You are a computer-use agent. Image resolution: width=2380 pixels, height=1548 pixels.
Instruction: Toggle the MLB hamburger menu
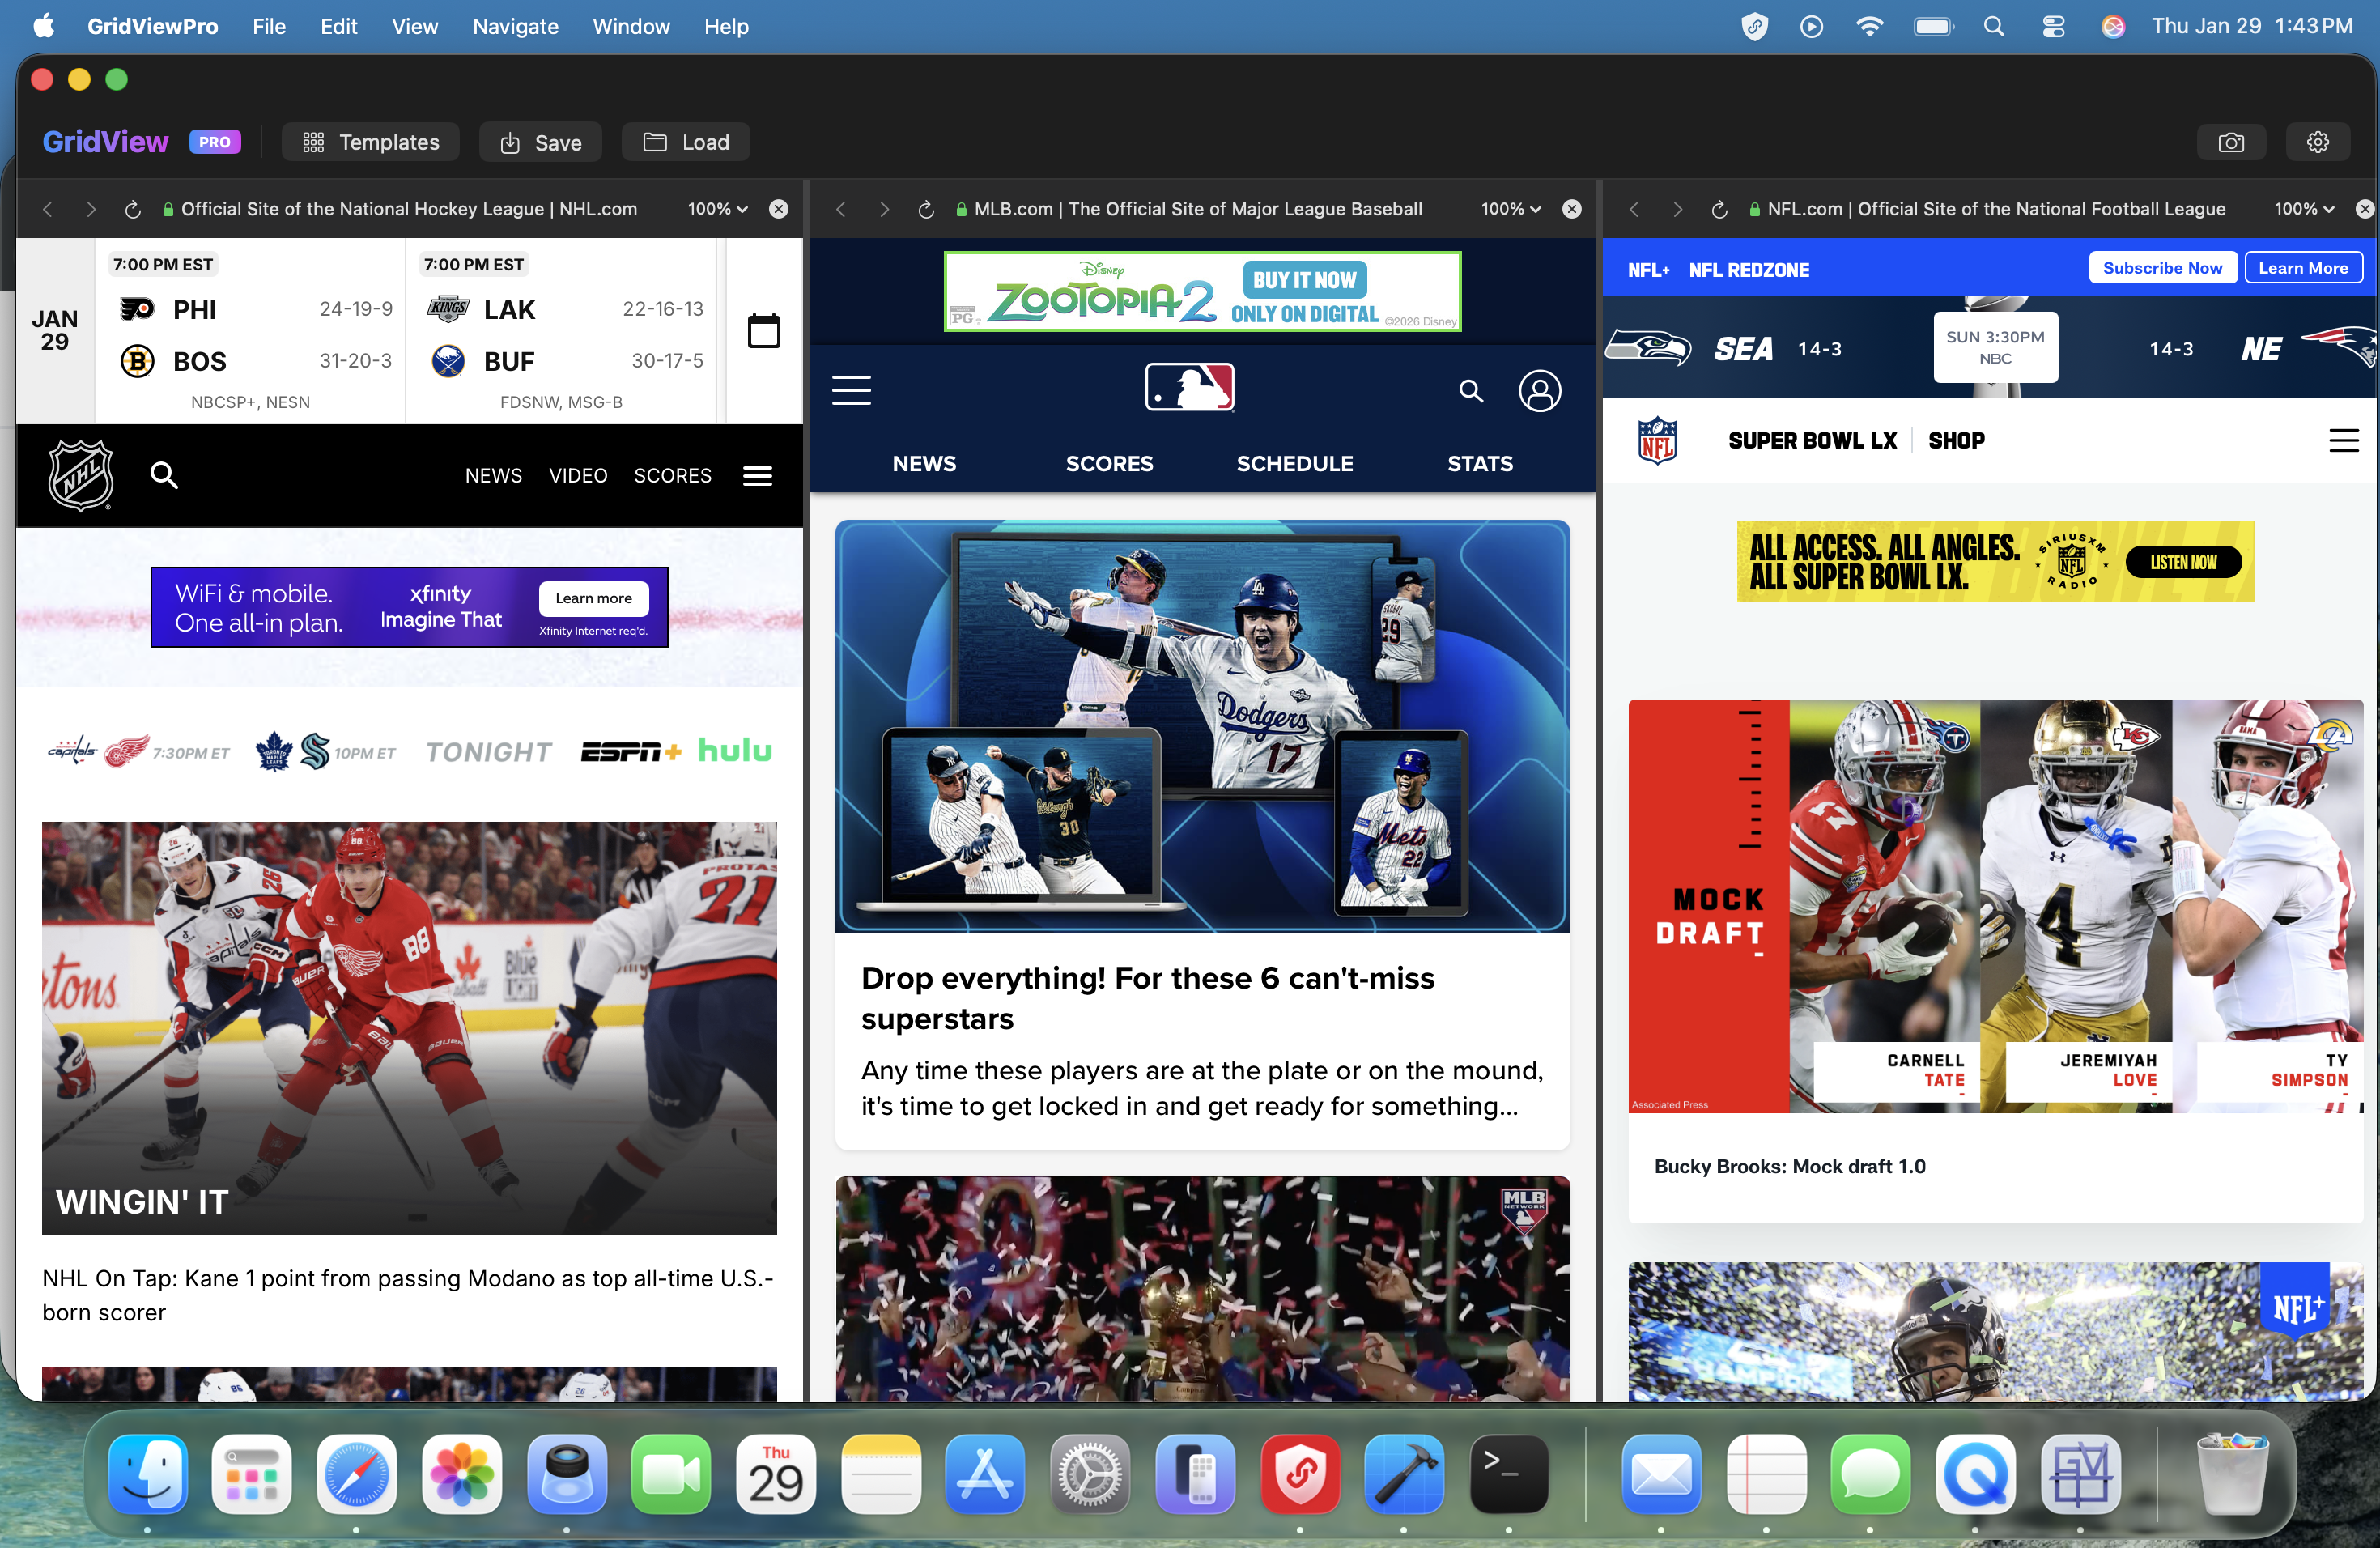[x=851, y=390]
